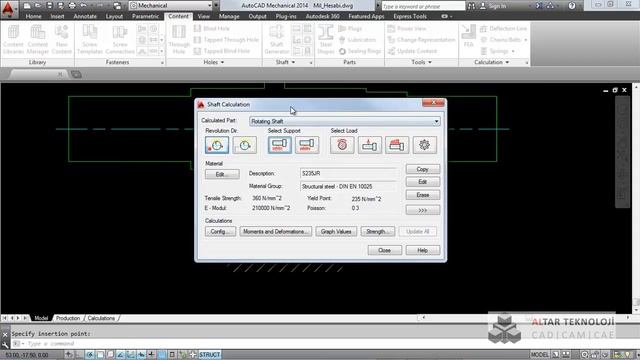The image size is (640, 360).
Task: Click Material Edit... button
Action: tap(222, 174)
